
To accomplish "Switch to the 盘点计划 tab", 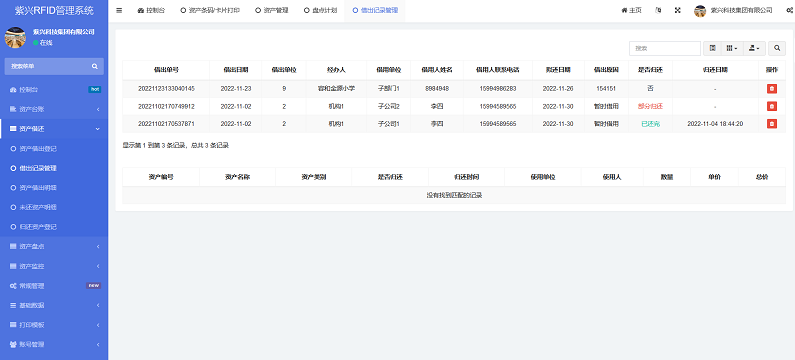I will [x=320, y=11].
